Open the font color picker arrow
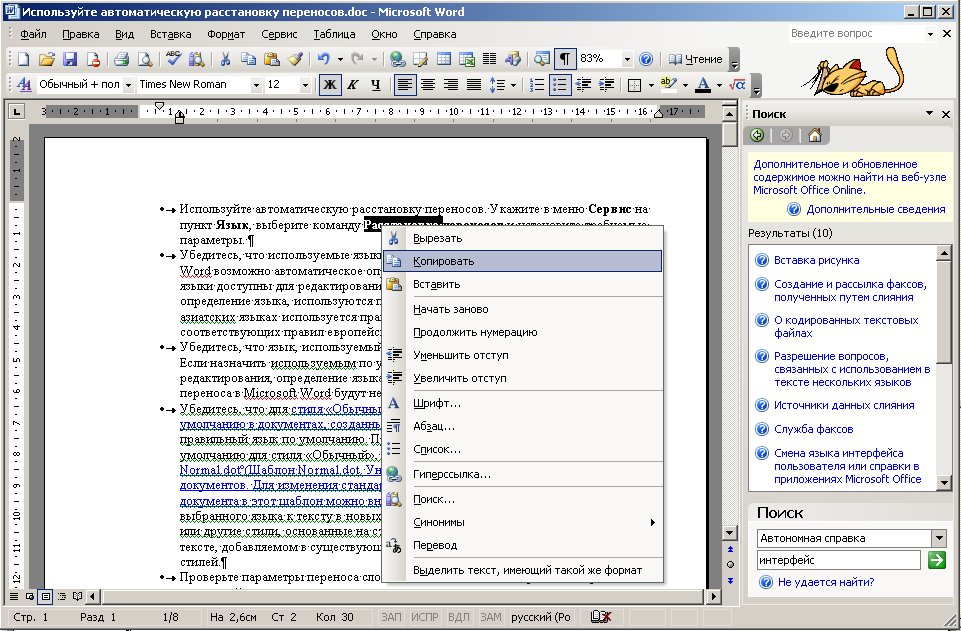 point(719,85)
